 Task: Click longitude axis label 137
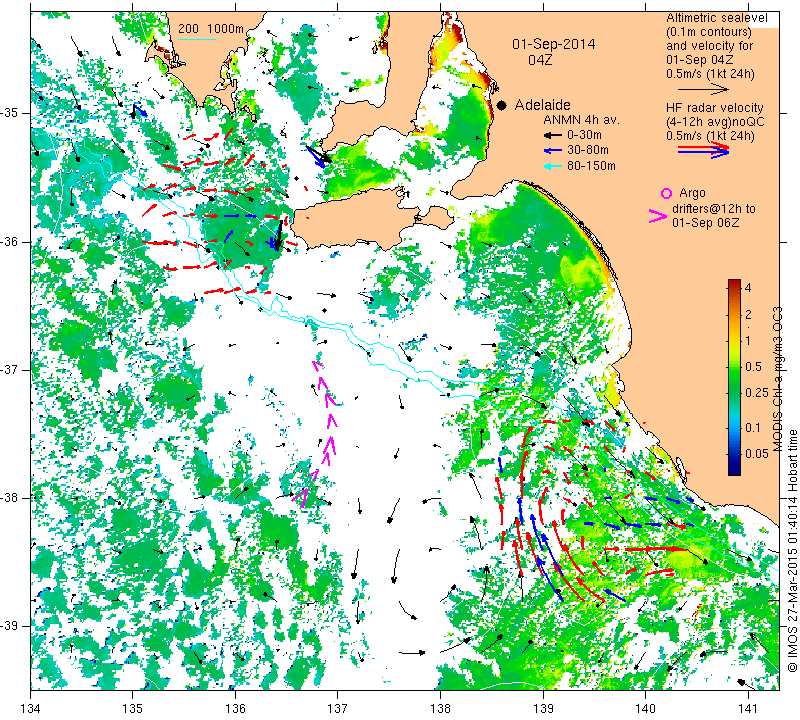coord(338,708)
